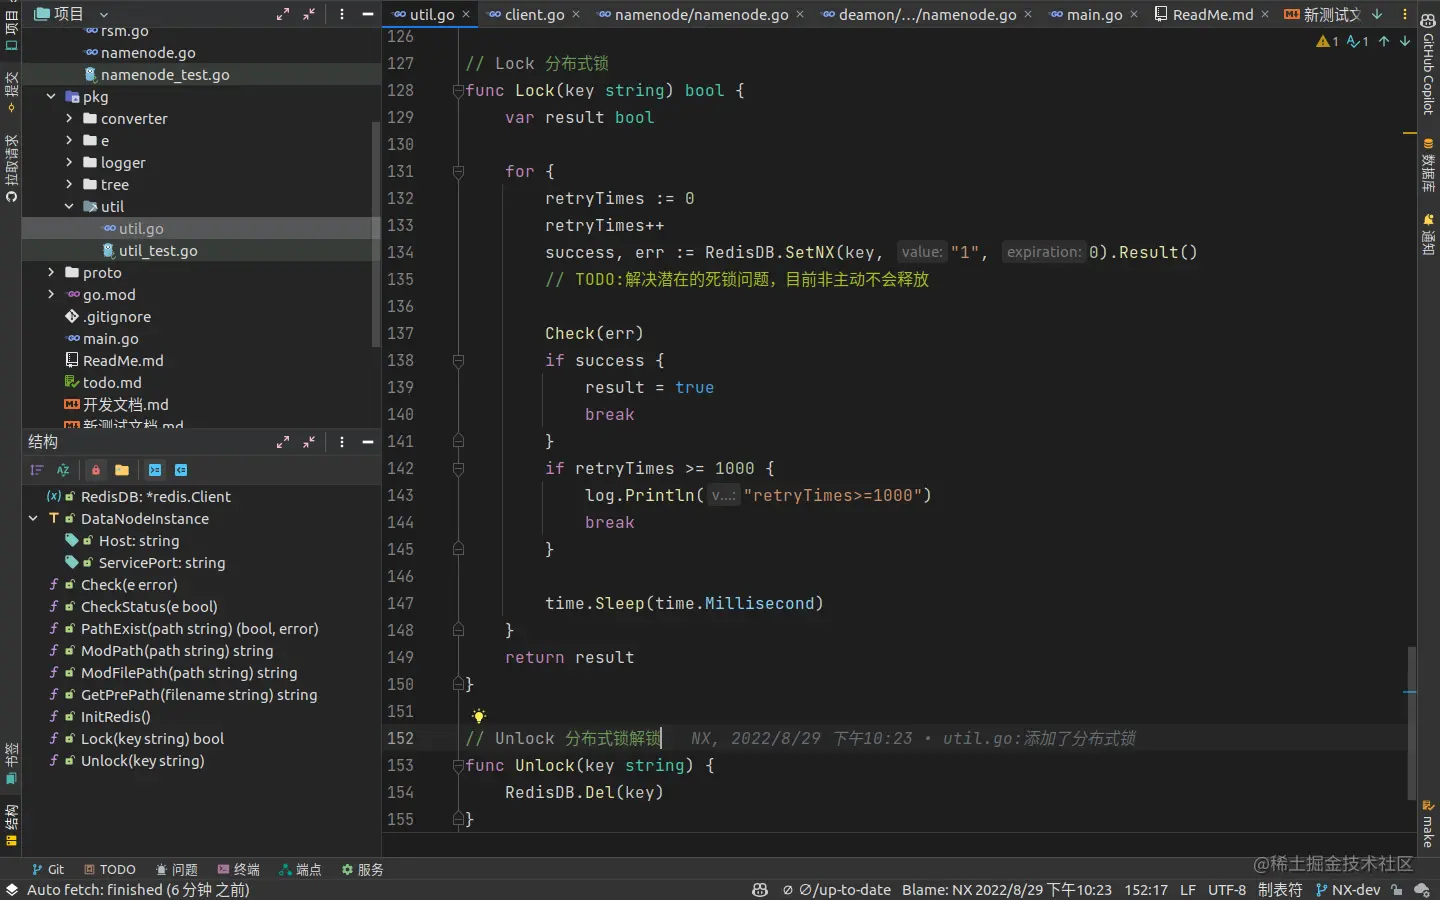
Task: Click the warnings indicator in editor
Action: point(1327,41)
